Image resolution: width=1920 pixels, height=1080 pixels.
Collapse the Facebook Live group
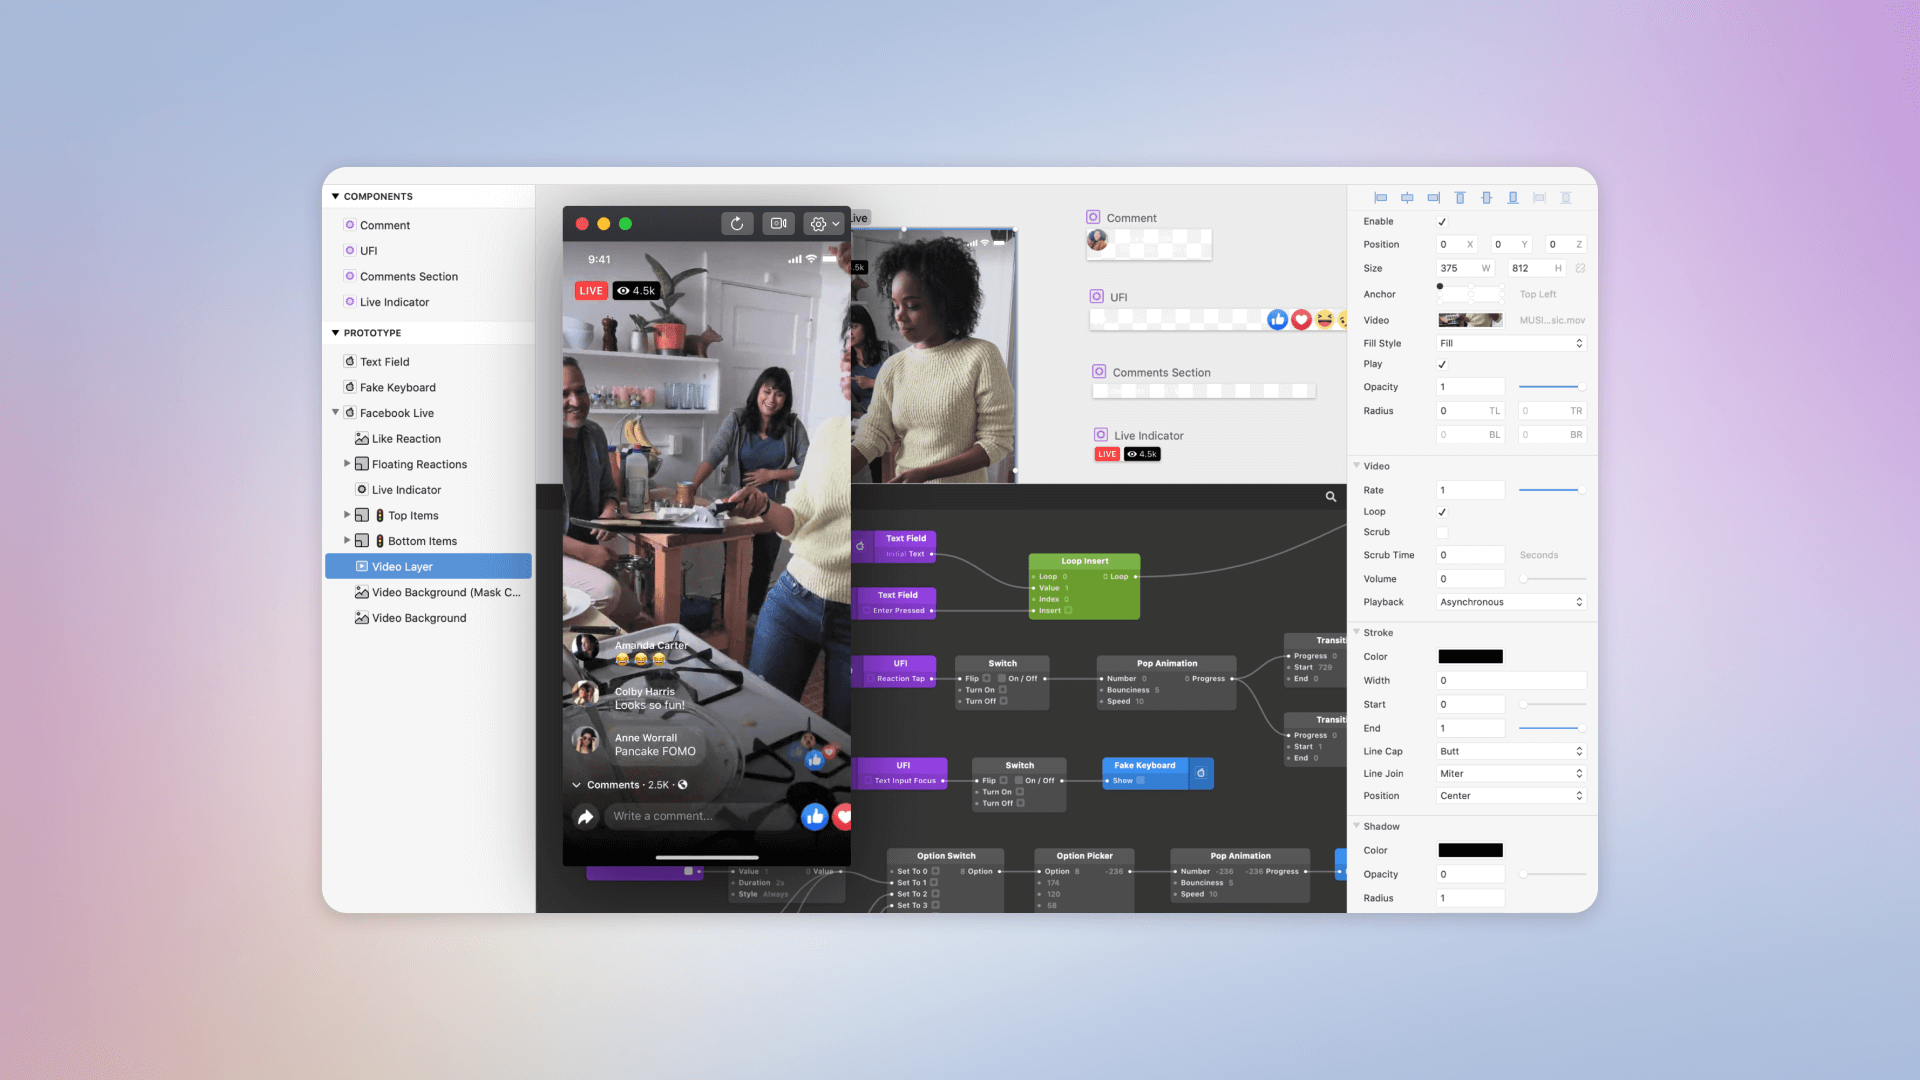click(335, 412)
